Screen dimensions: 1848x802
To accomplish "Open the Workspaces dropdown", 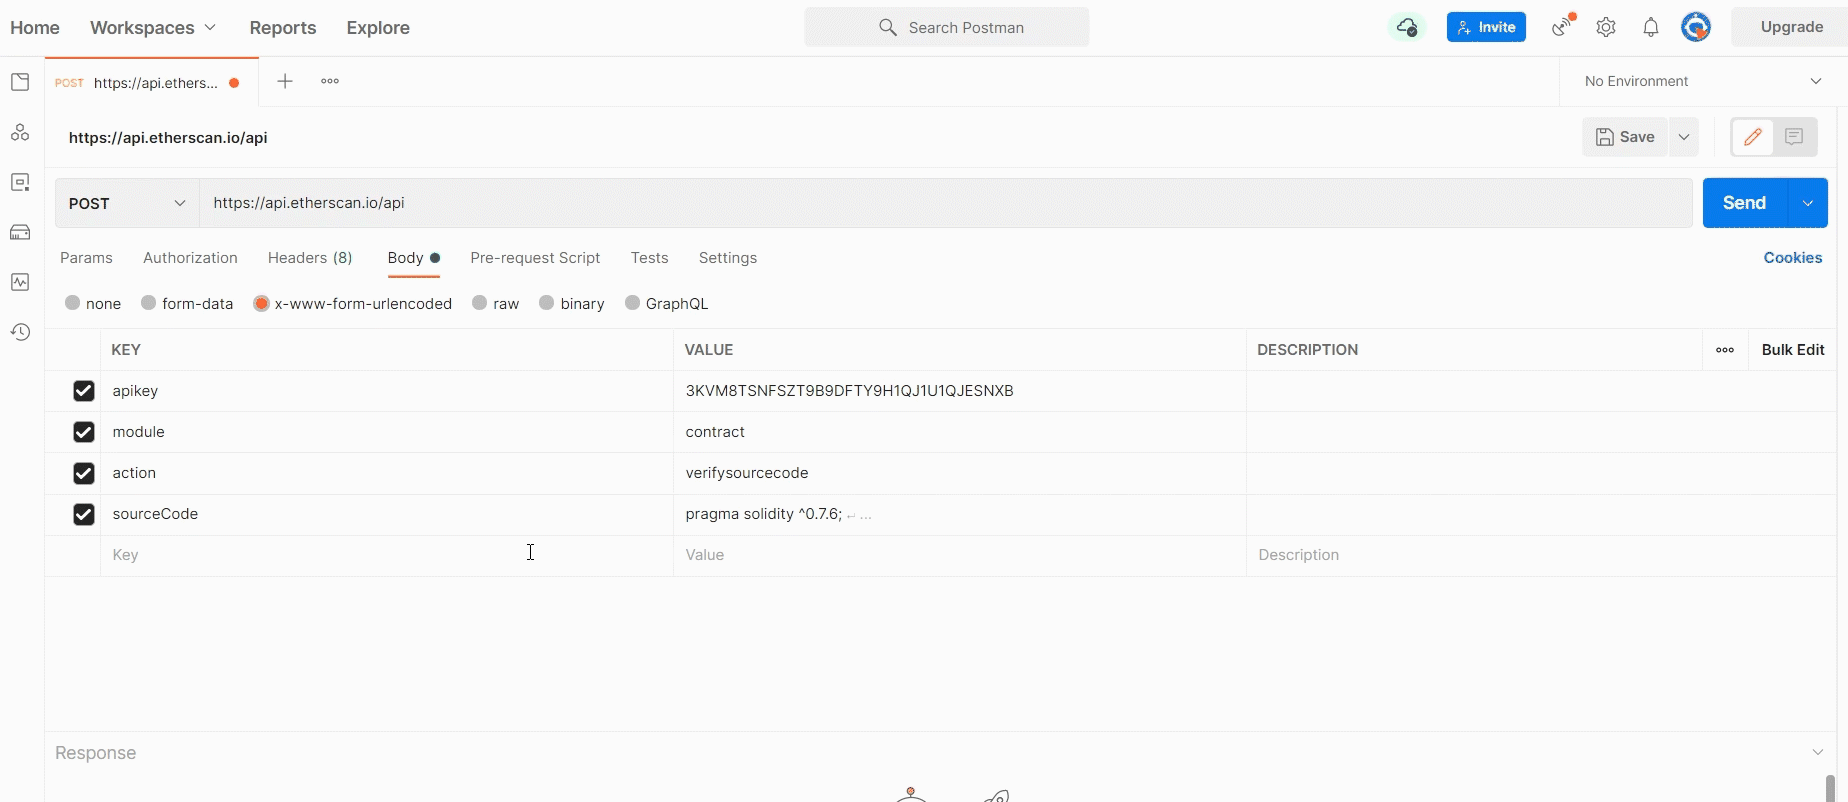I will 153,28.
